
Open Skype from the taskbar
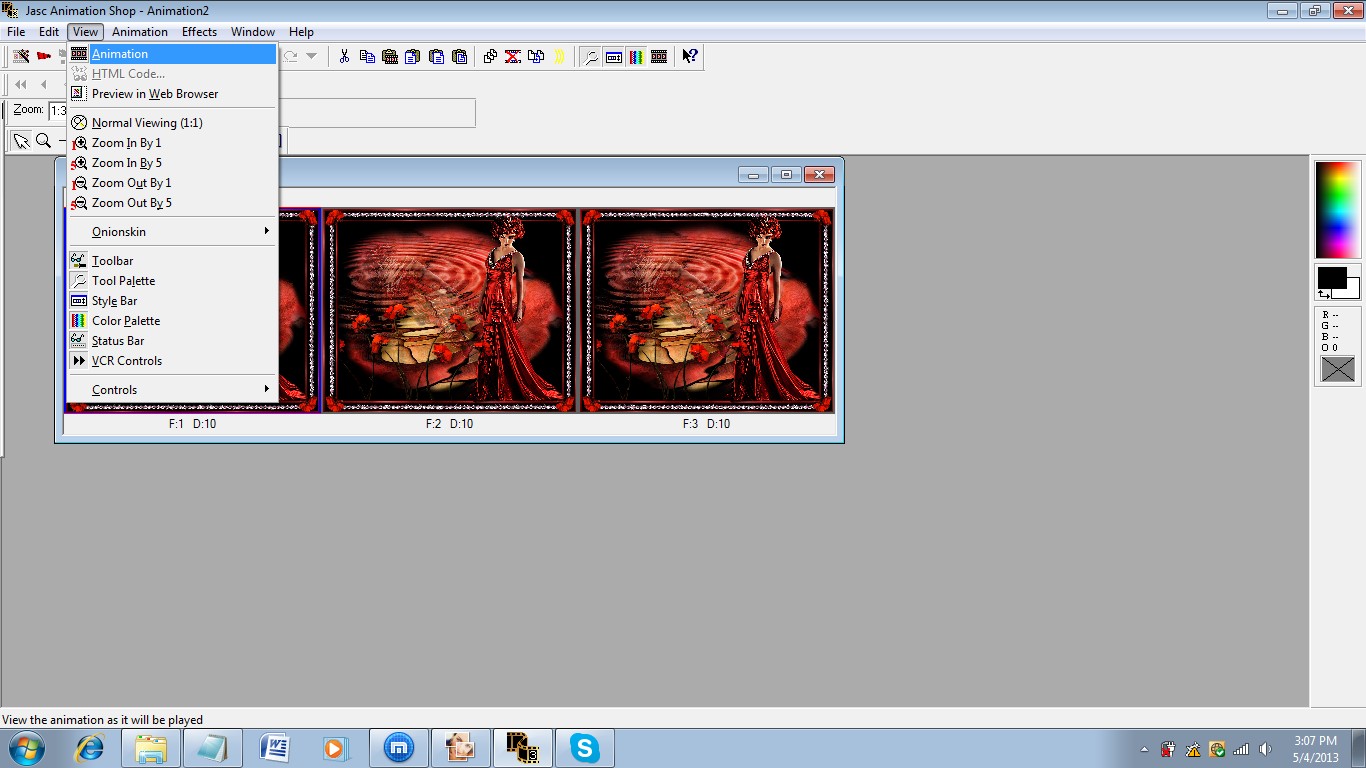pos(584,747)
